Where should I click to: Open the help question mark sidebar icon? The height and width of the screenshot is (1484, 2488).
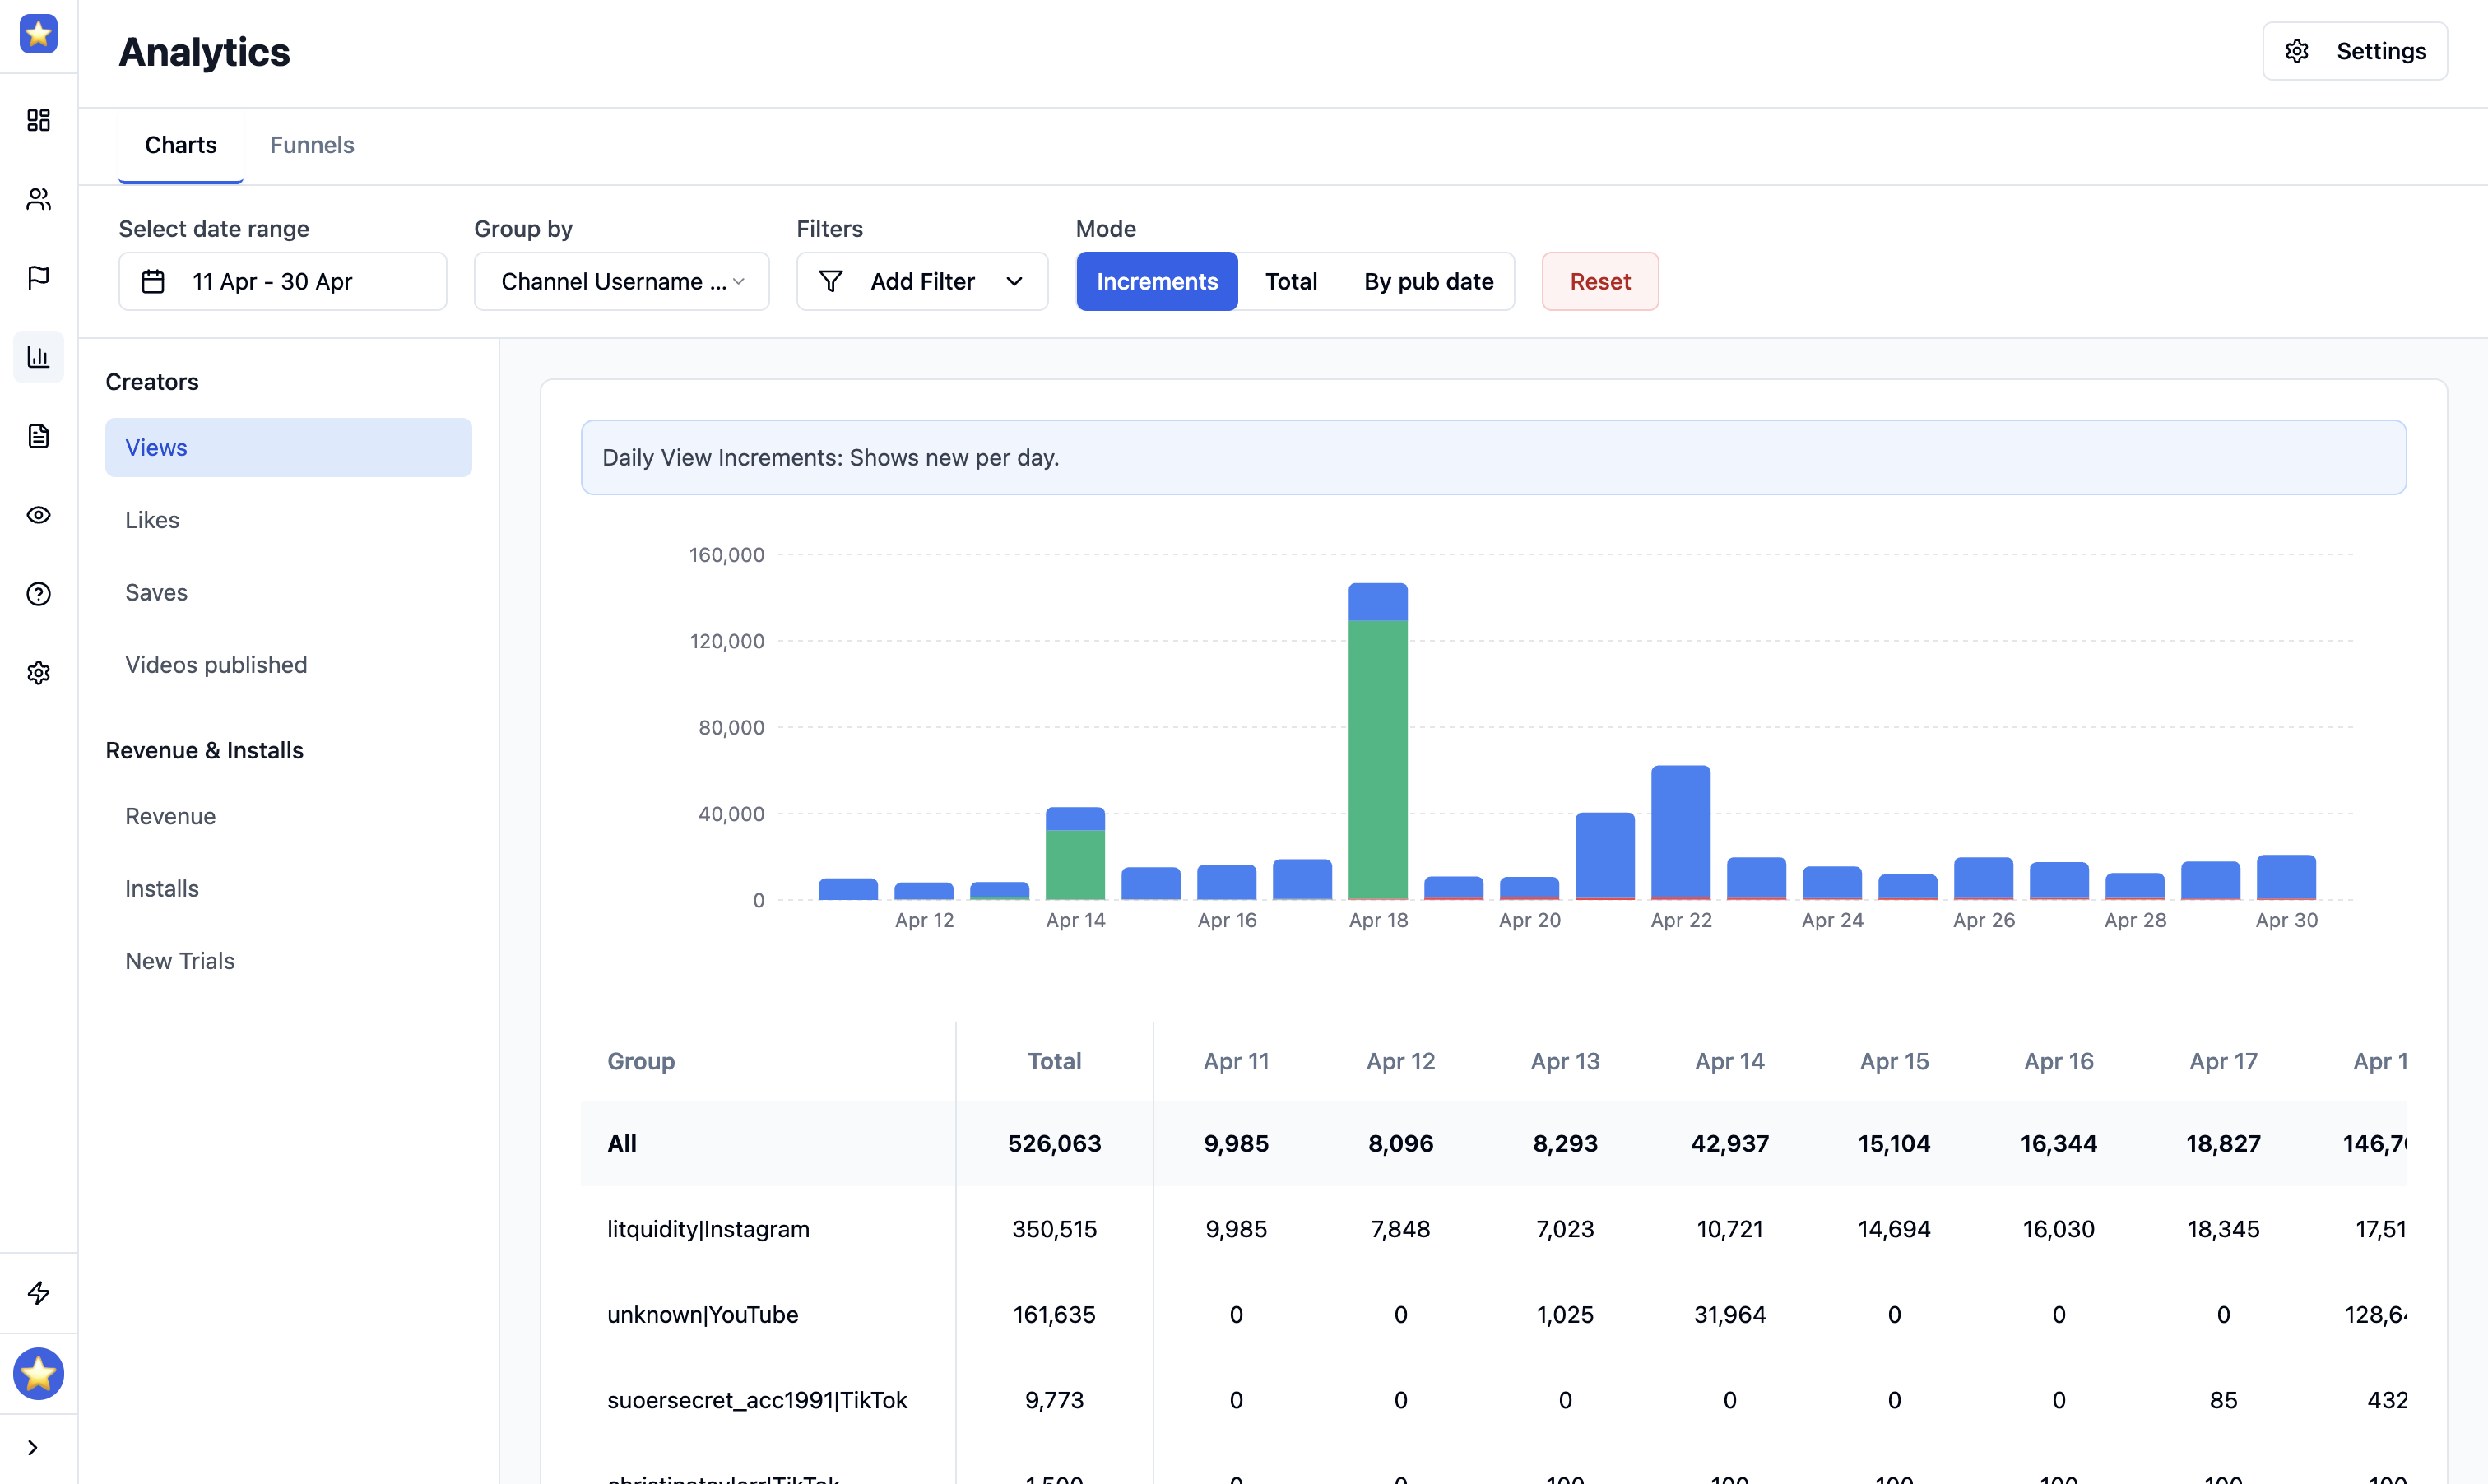[x=38, y=594]
